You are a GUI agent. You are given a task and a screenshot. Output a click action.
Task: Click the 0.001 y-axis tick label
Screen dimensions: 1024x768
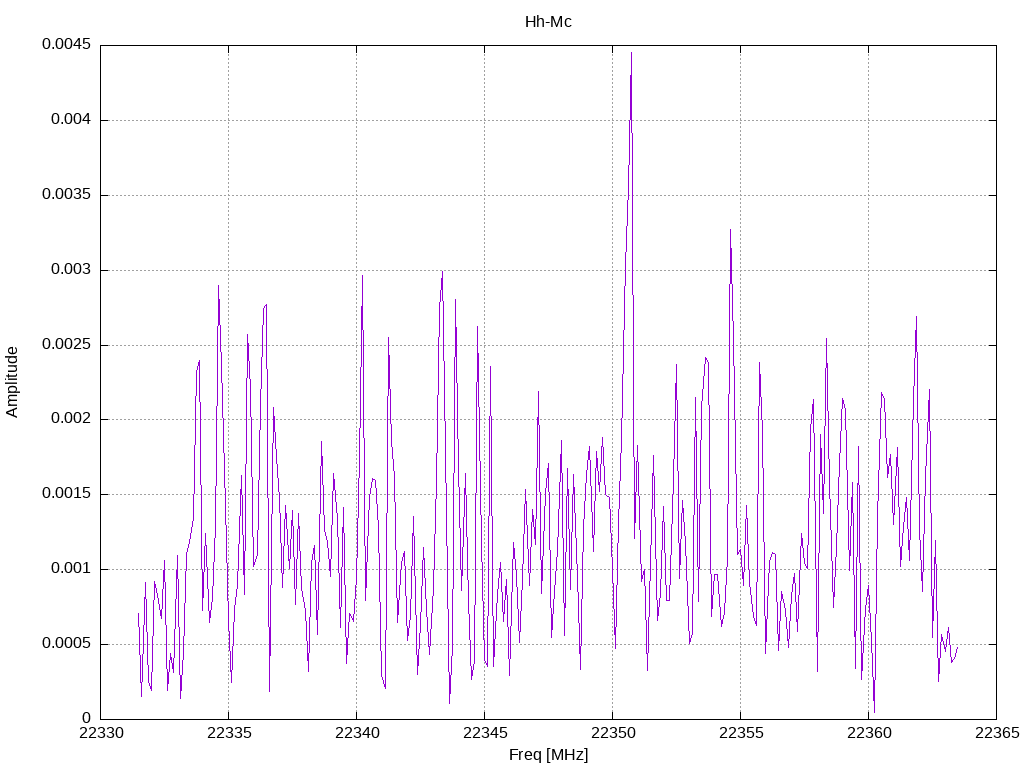pos(70,569)
